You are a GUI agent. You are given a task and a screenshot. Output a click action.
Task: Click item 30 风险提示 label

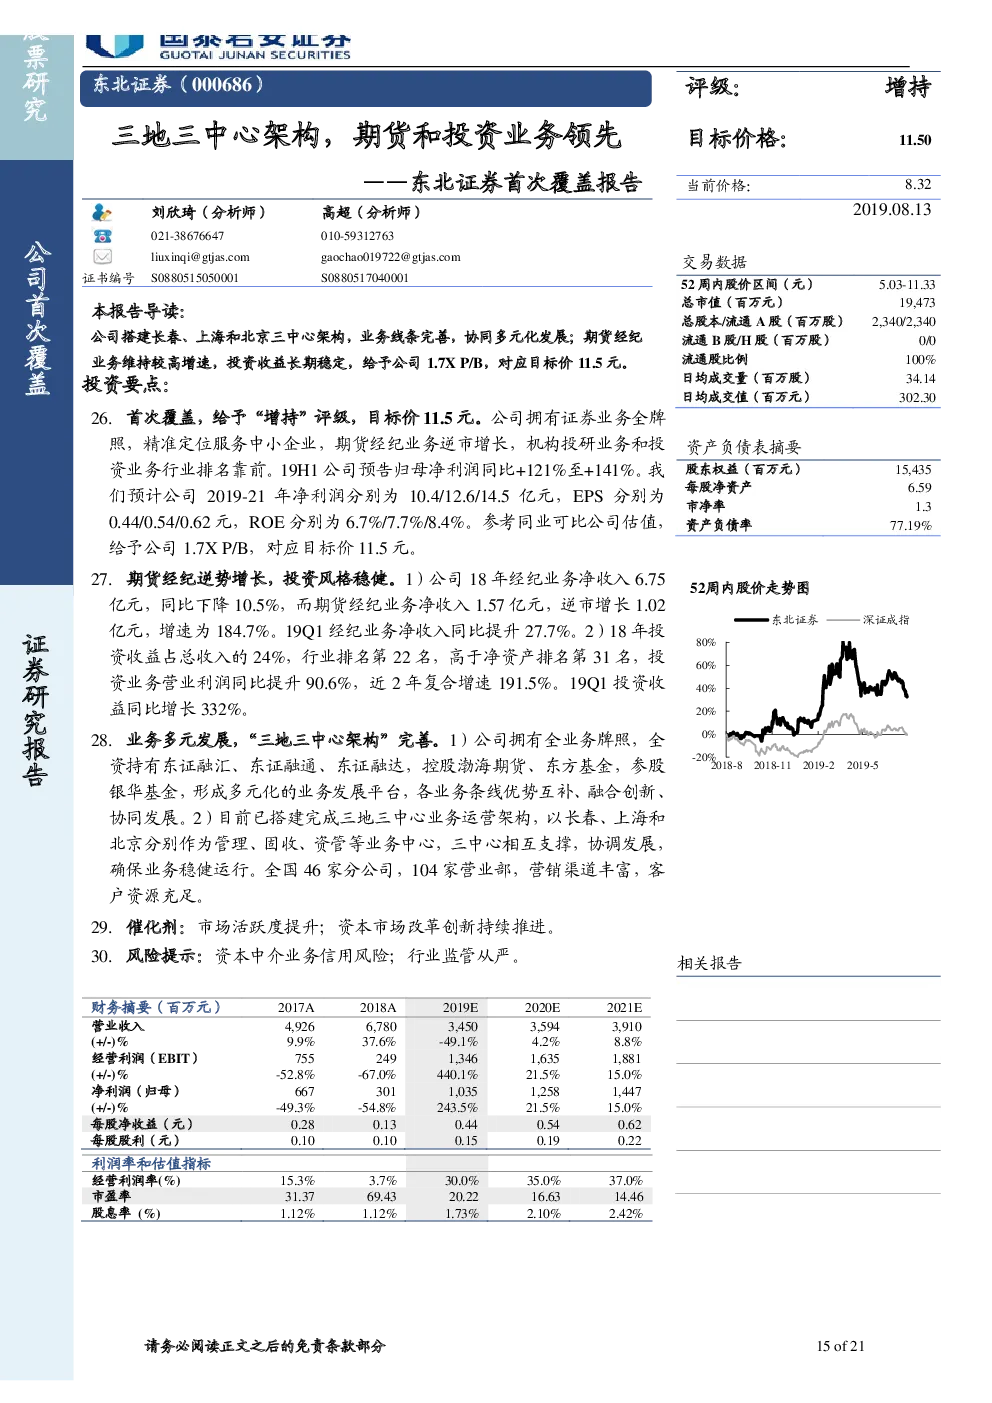pyautogui.click(x=164, y=956)
